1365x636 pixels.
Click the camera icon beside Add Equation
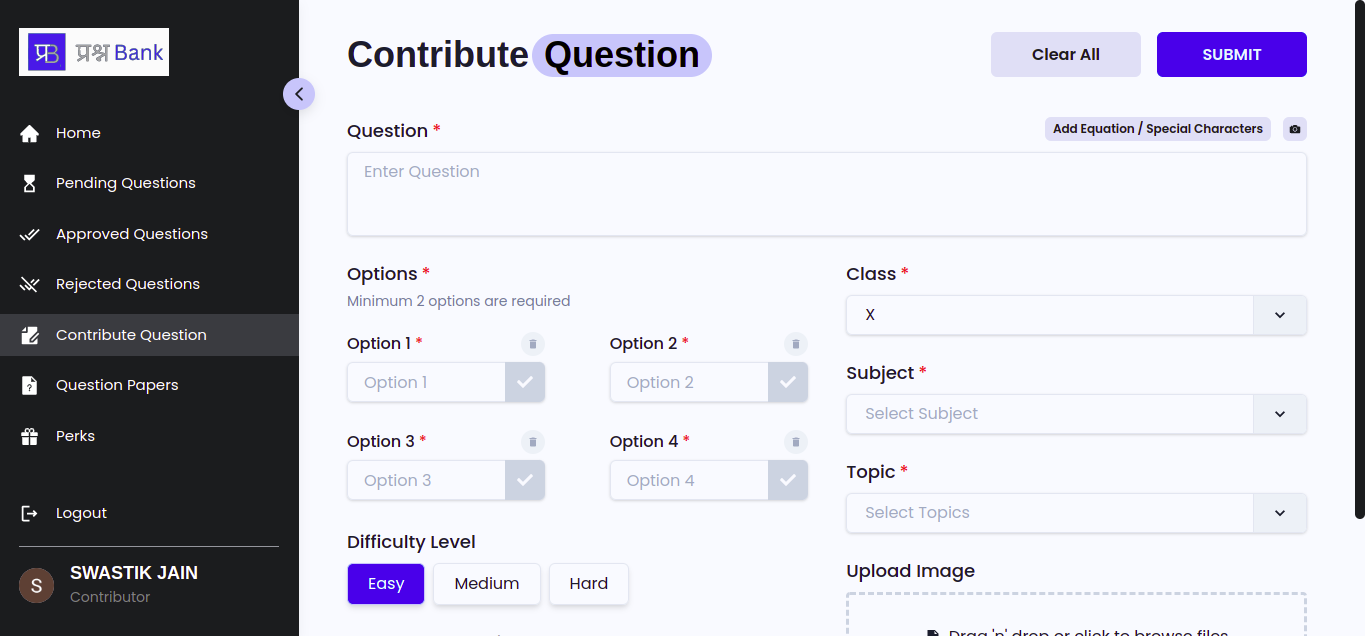pyautogui.click(x=1295, y=129)
